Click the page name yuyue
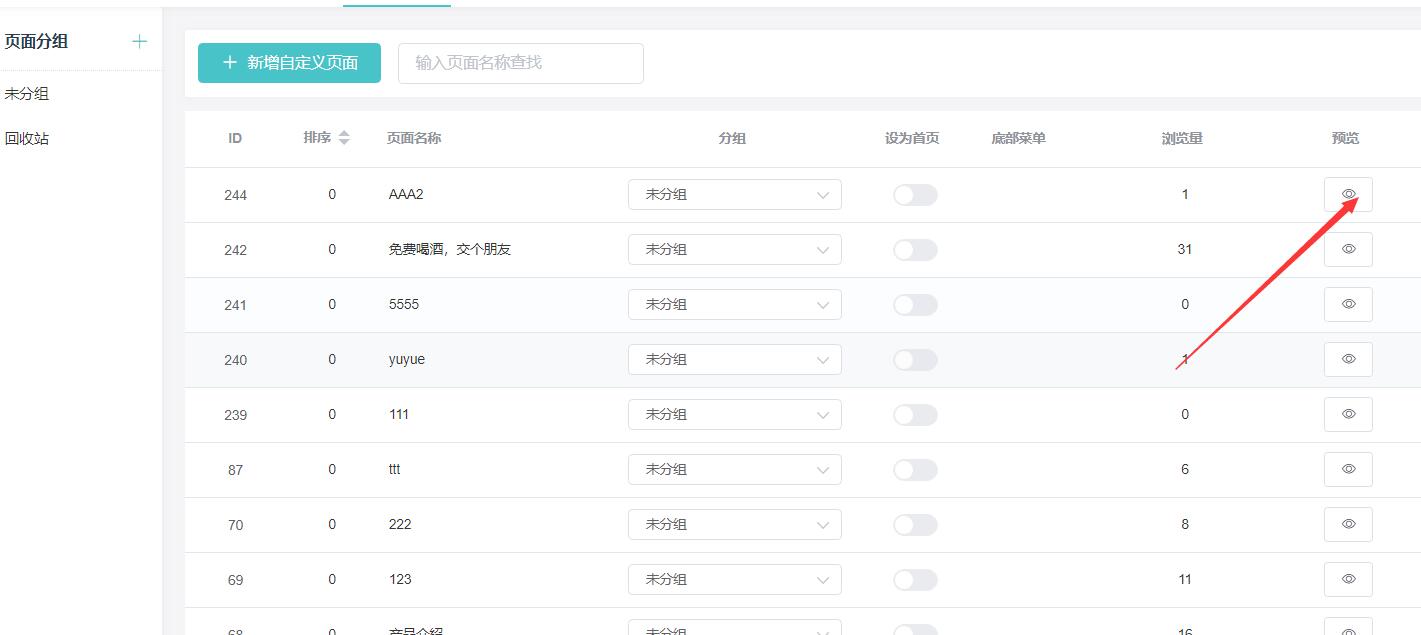The width and height of the screenshot is (1421, 635). [407, 359]
